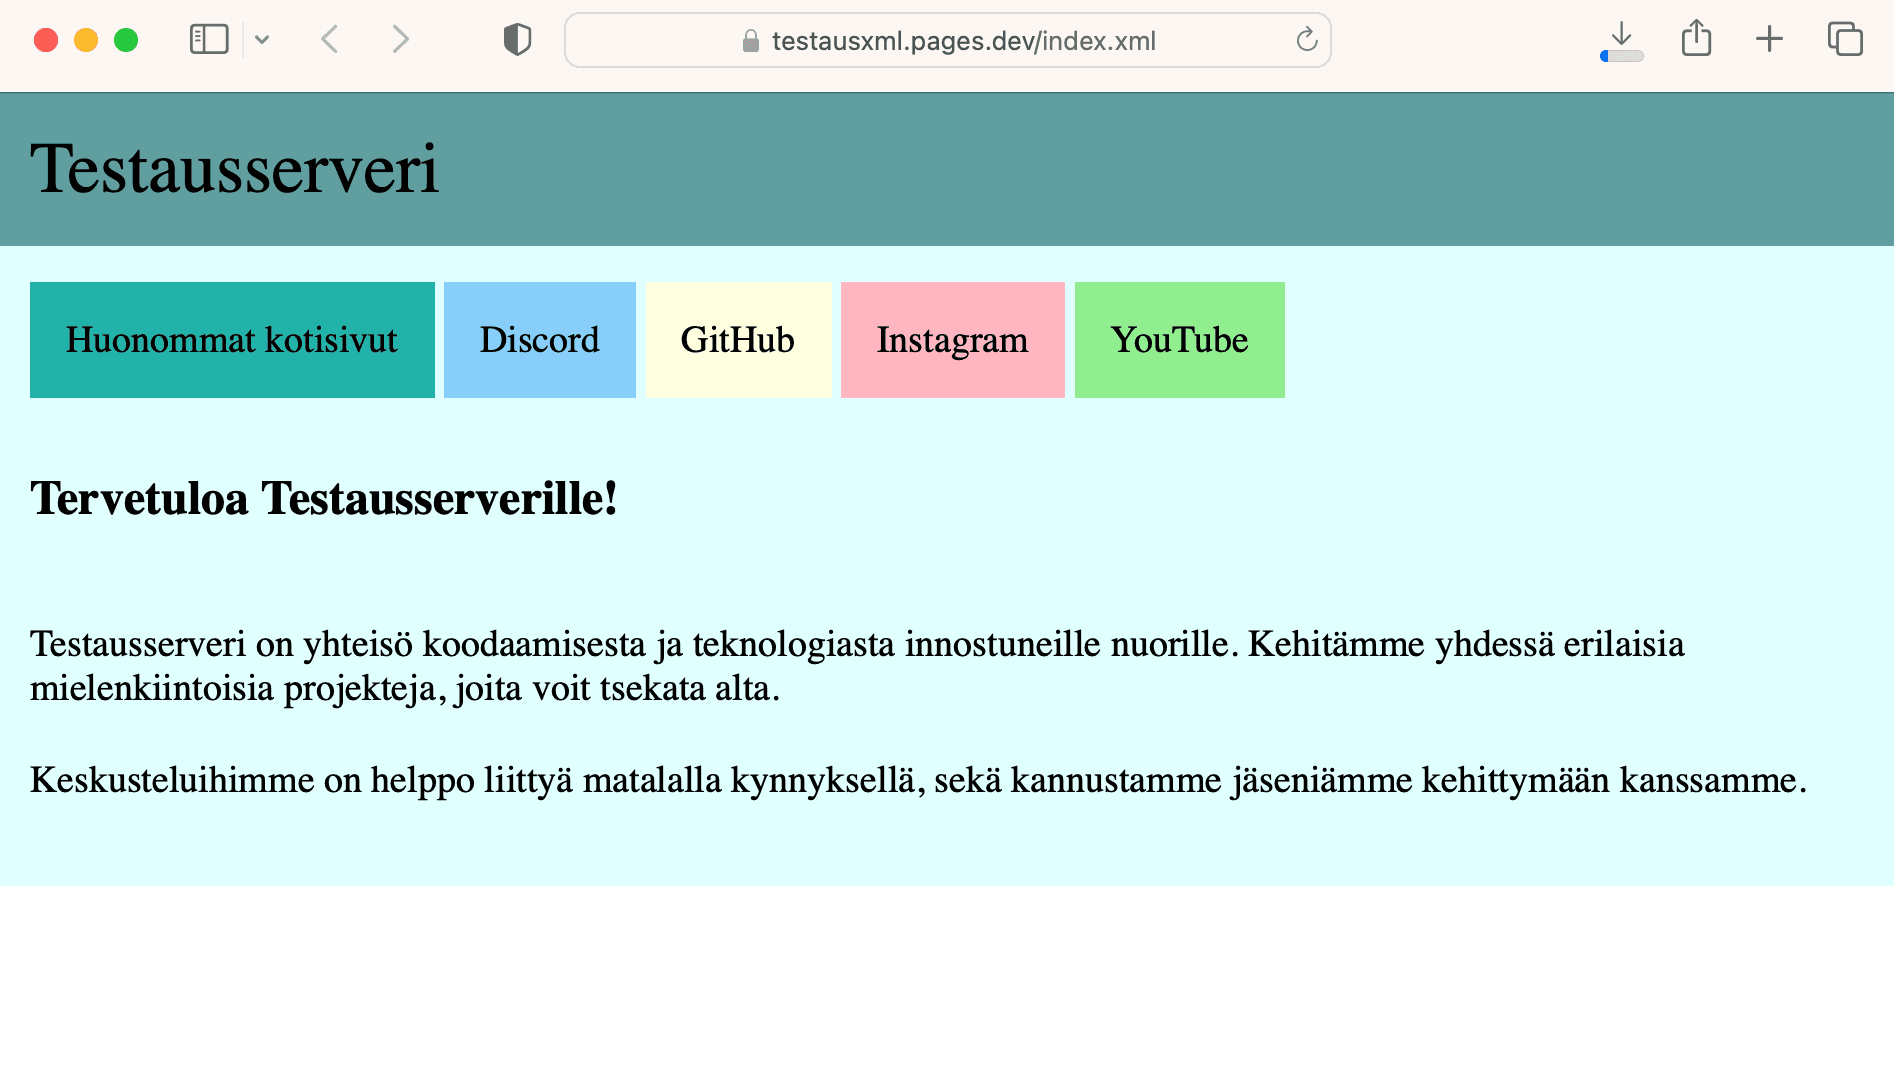The image size is (1894, 1074).
Task: Go back to the previous page
Action: [330, 40]
